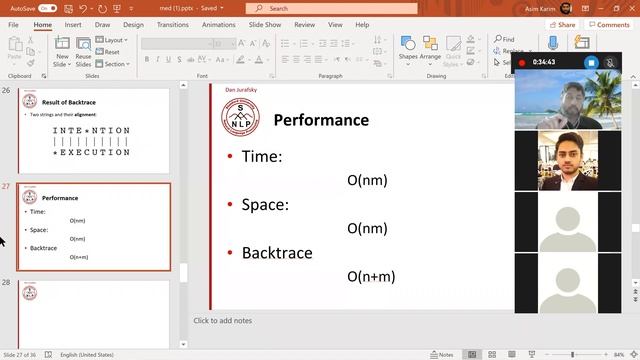Click to add notes area

click(222, 321)
